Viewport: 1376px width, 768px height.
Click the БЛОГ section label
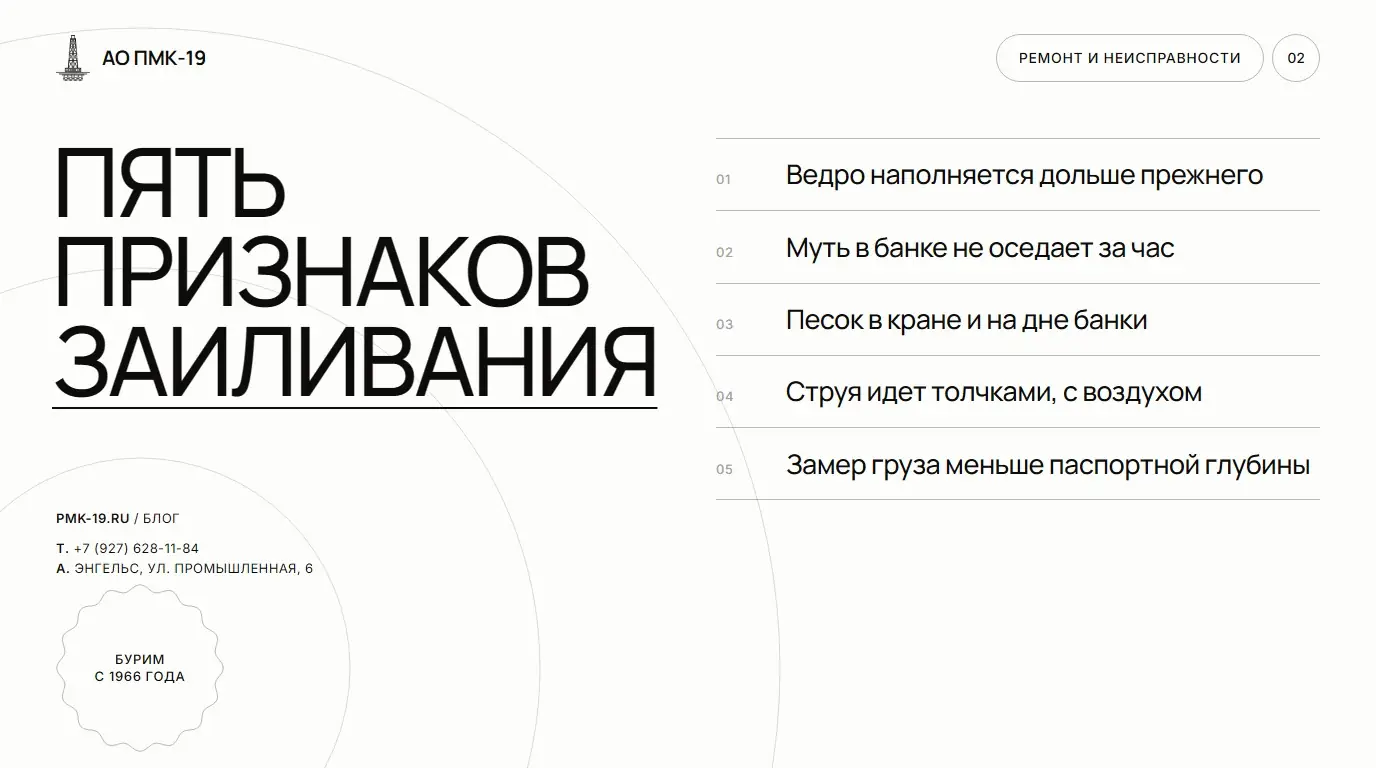pos(161,518)
